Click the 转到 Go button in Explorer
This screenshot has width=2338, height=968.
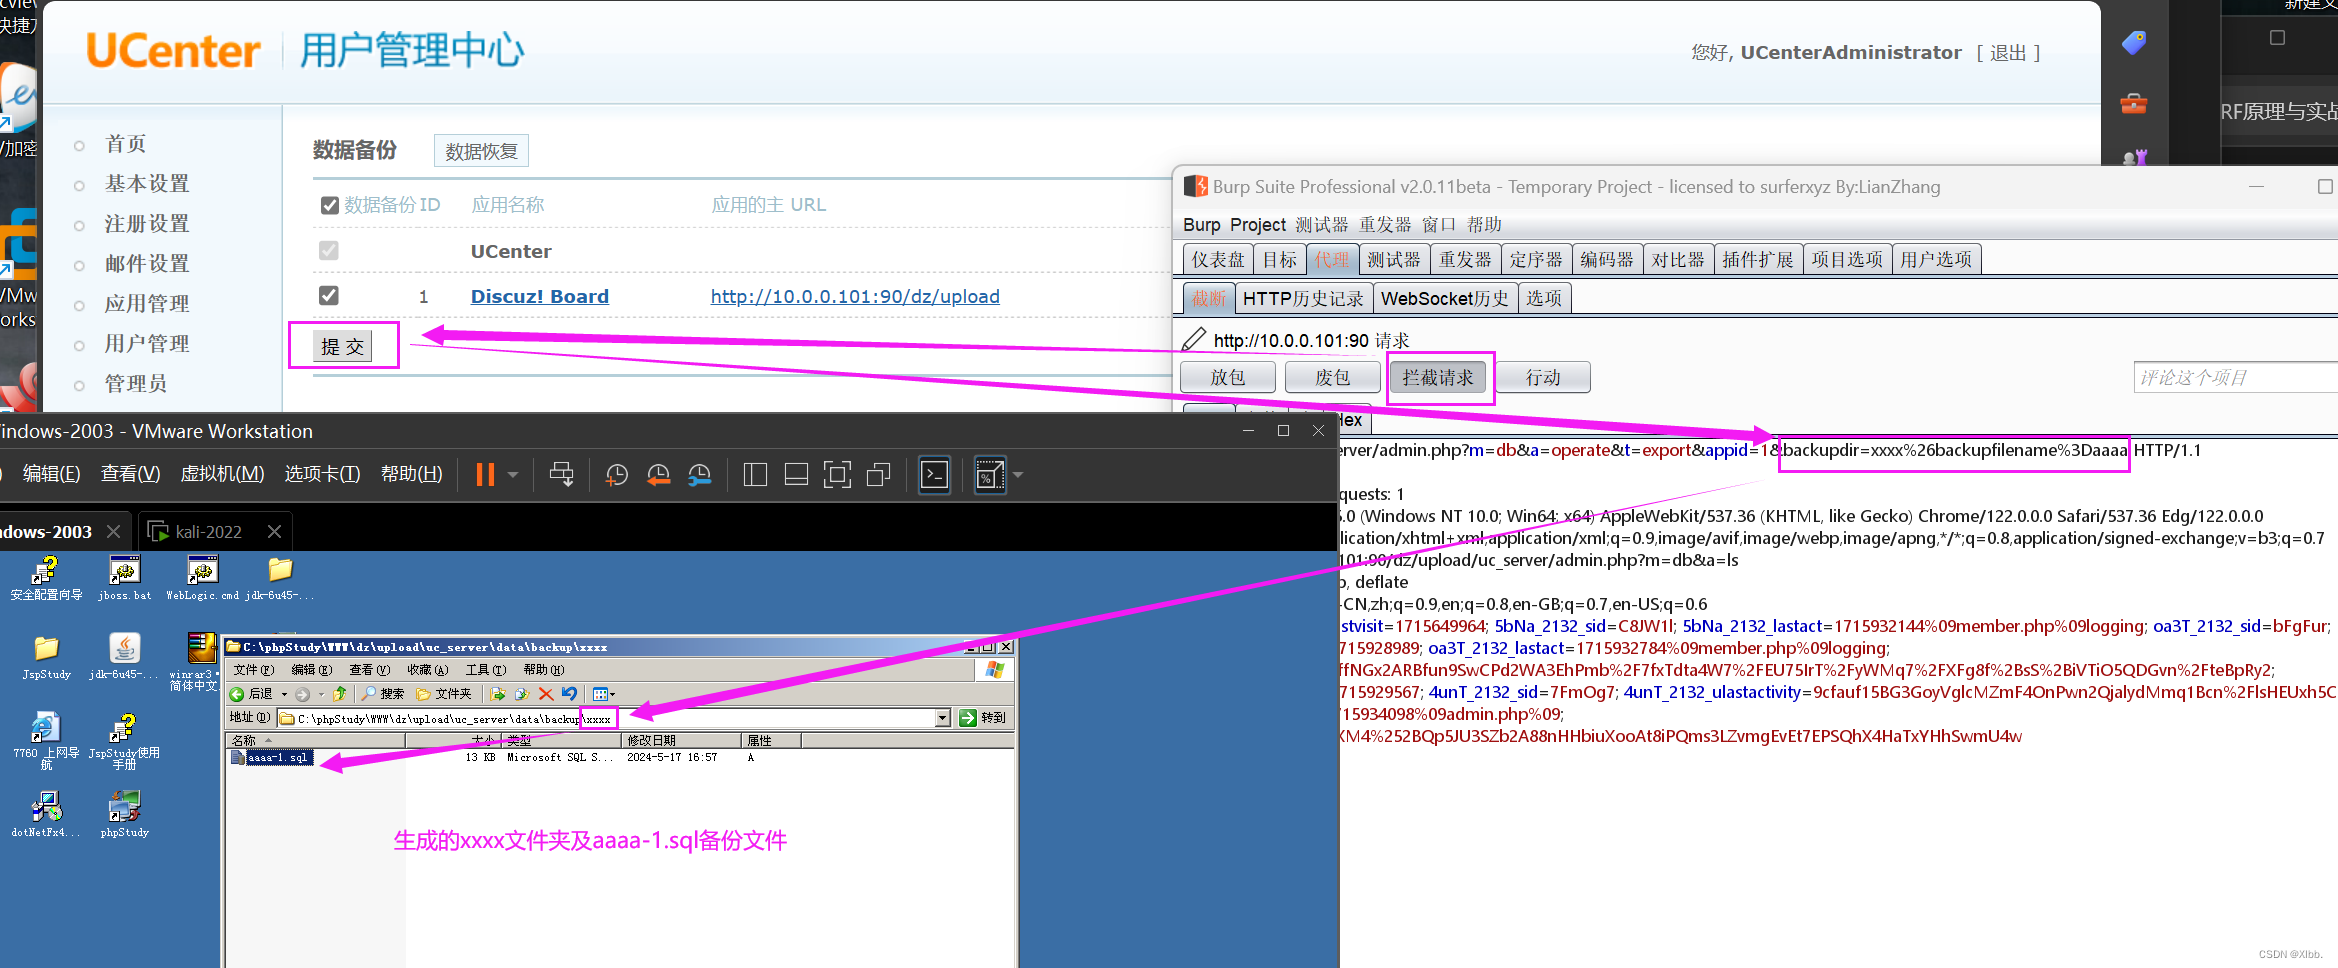[x=982, y=718]
